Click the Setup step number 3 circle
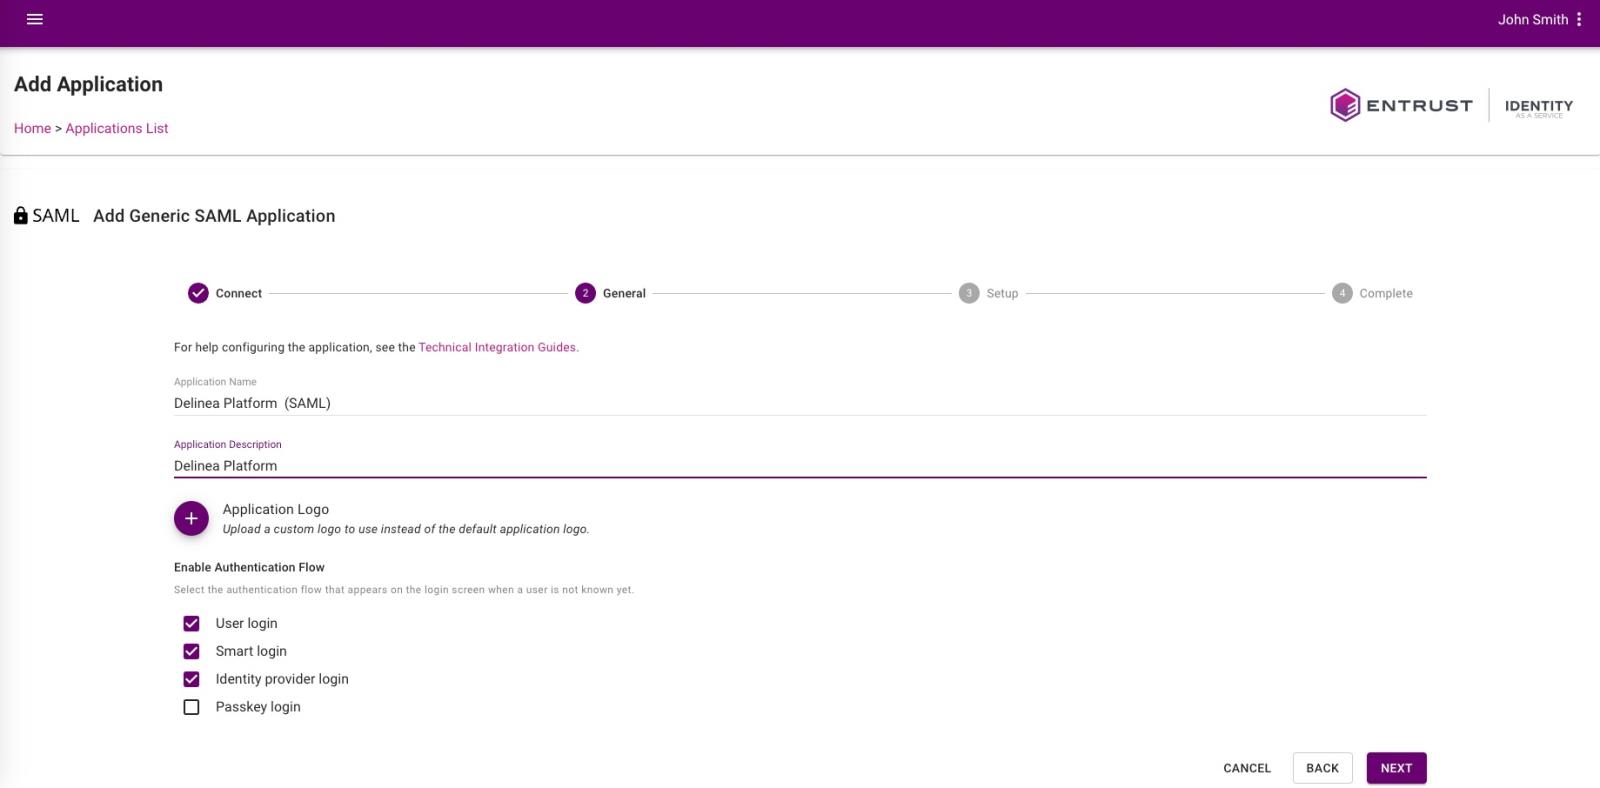Viewport: 1600px width, 788px height. click(968, 293)
